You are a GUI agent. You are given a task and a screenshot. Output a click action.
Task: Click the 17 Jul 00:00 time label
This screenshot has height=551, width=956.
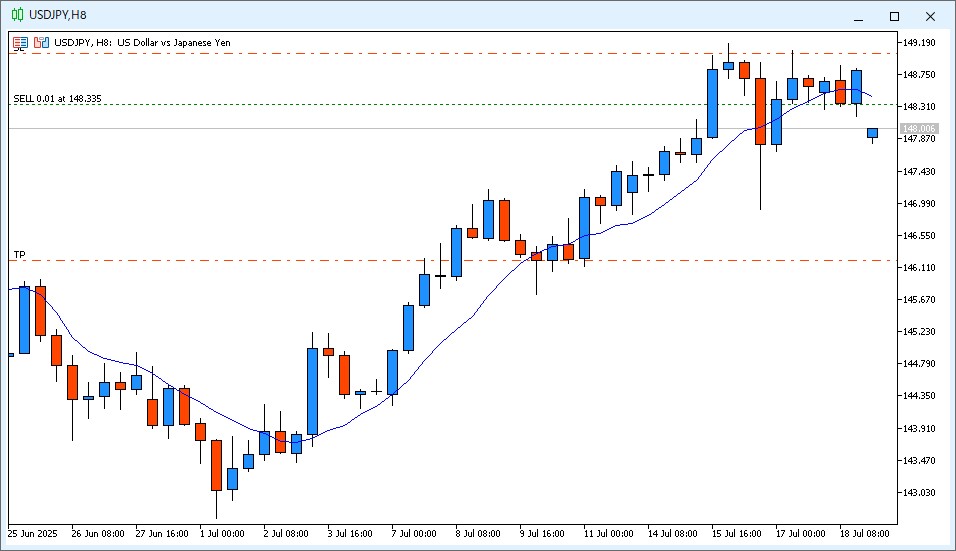pos(801,534)
